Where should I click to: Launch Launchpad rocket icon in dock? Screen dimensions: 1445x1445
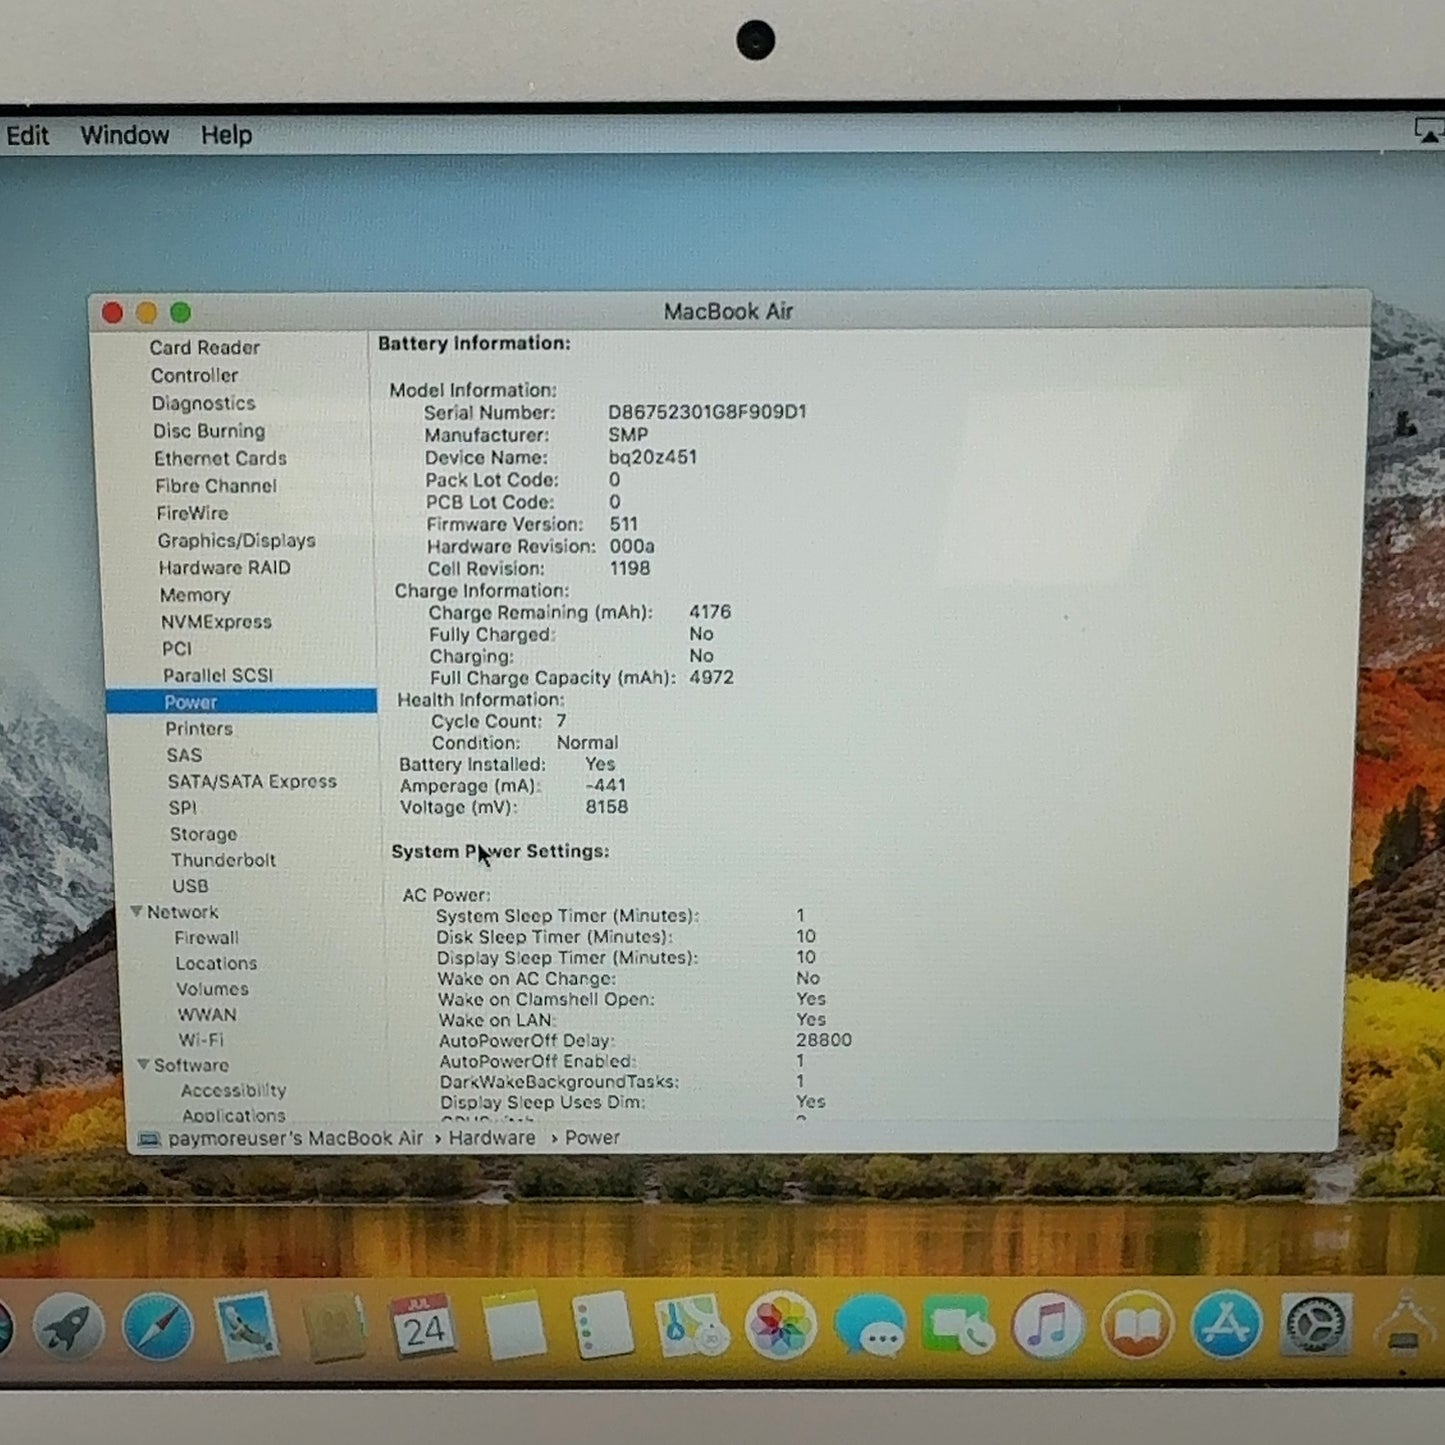point(68,1327)
